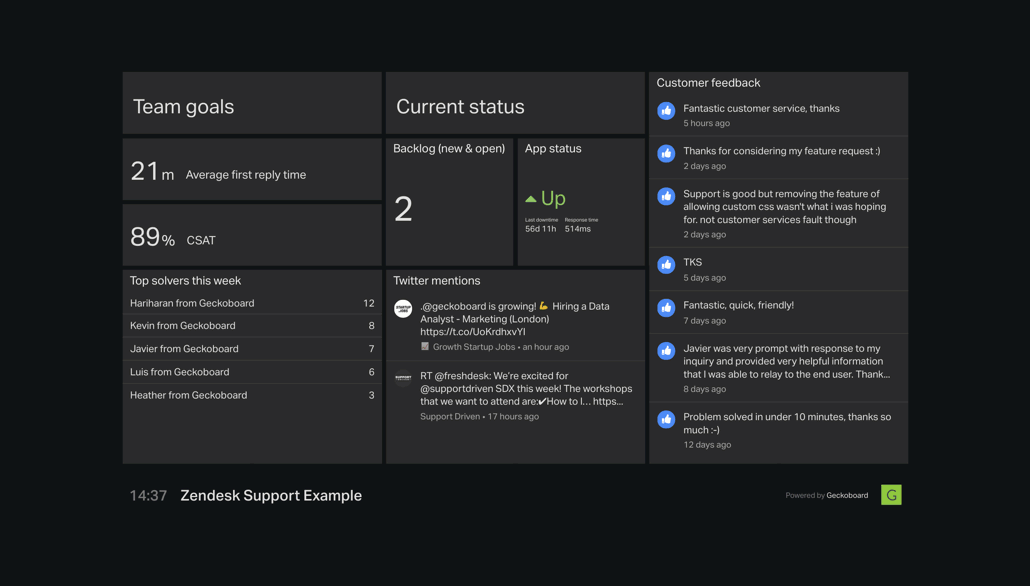Click the green up arrow in App status

(x=531, y=198)
